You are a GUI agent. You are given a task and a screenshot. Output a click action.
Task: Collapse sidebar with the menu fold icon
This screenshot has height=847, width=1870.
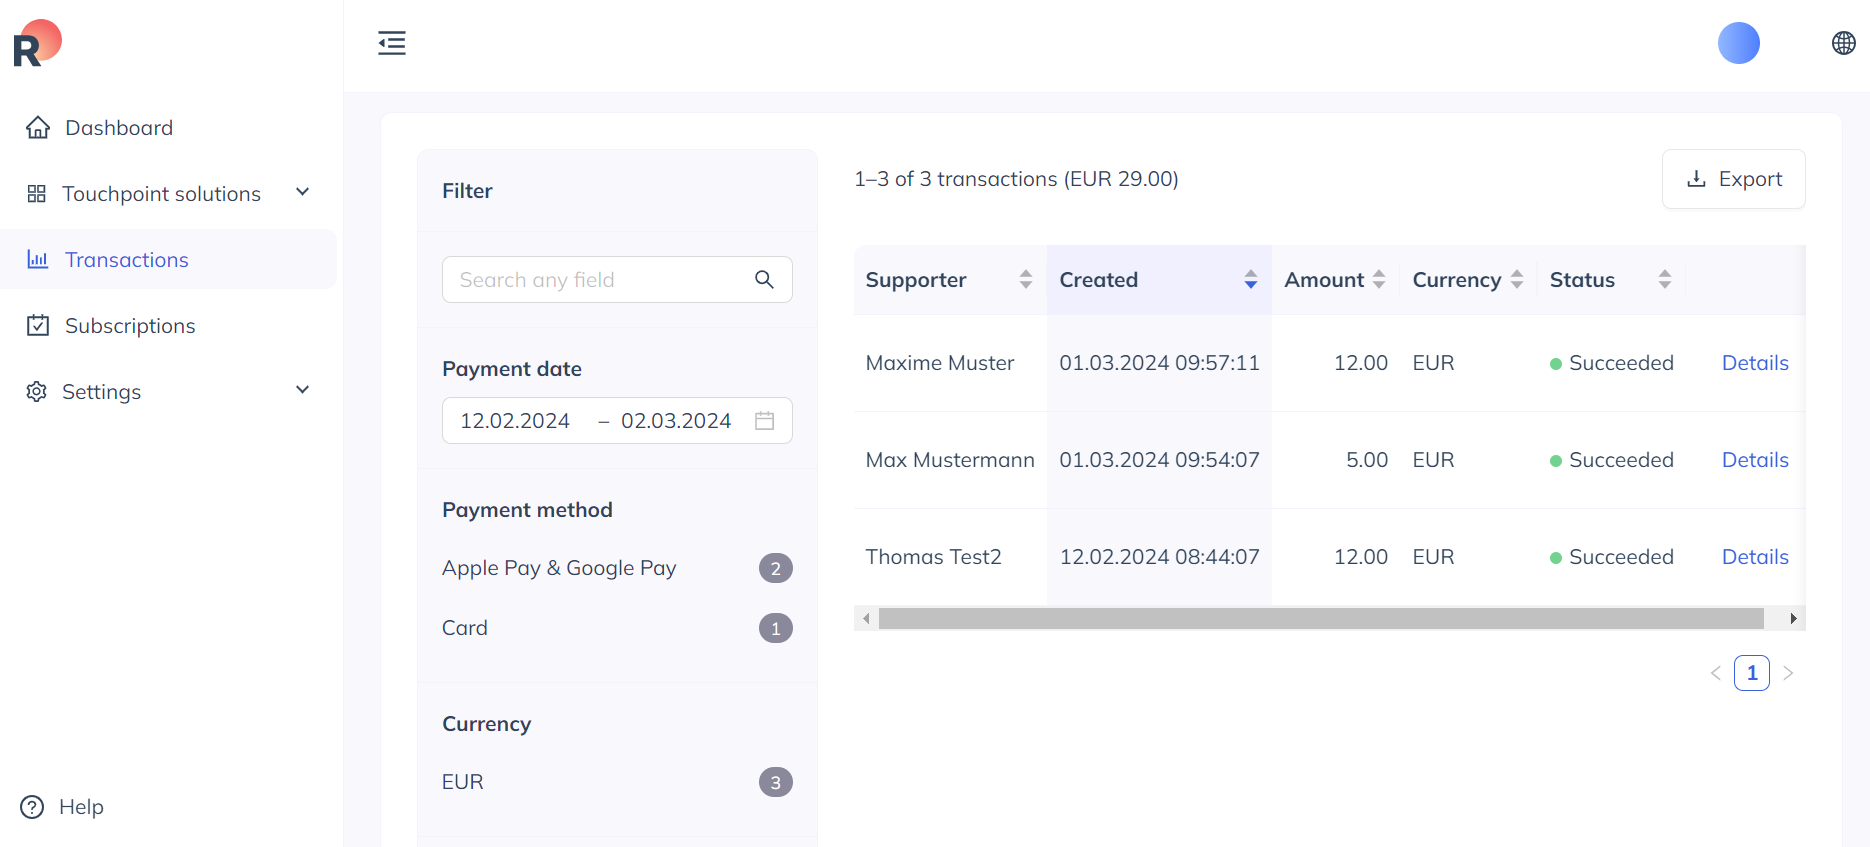392,43
